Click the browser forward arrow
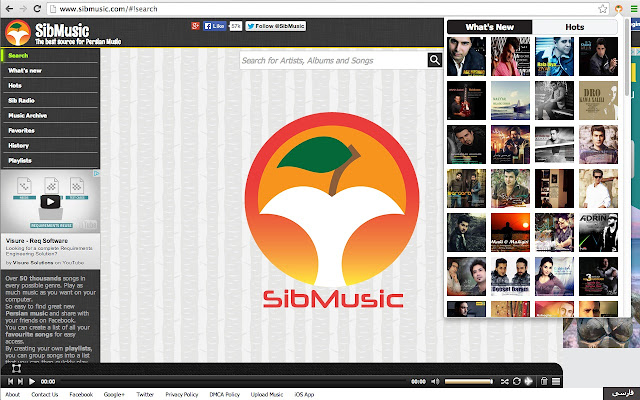The width and height of the screenshot is (640, 400). [23, 9]
